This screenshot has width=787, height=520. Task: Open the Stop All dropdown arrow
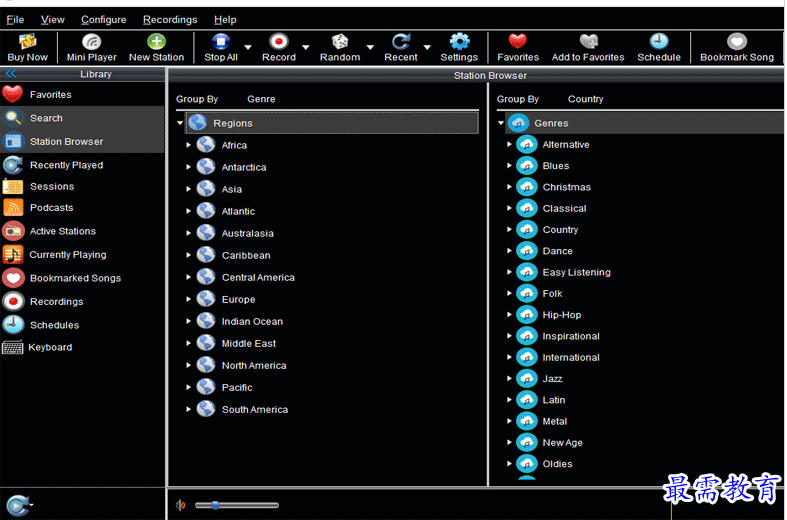coord(248,47)
